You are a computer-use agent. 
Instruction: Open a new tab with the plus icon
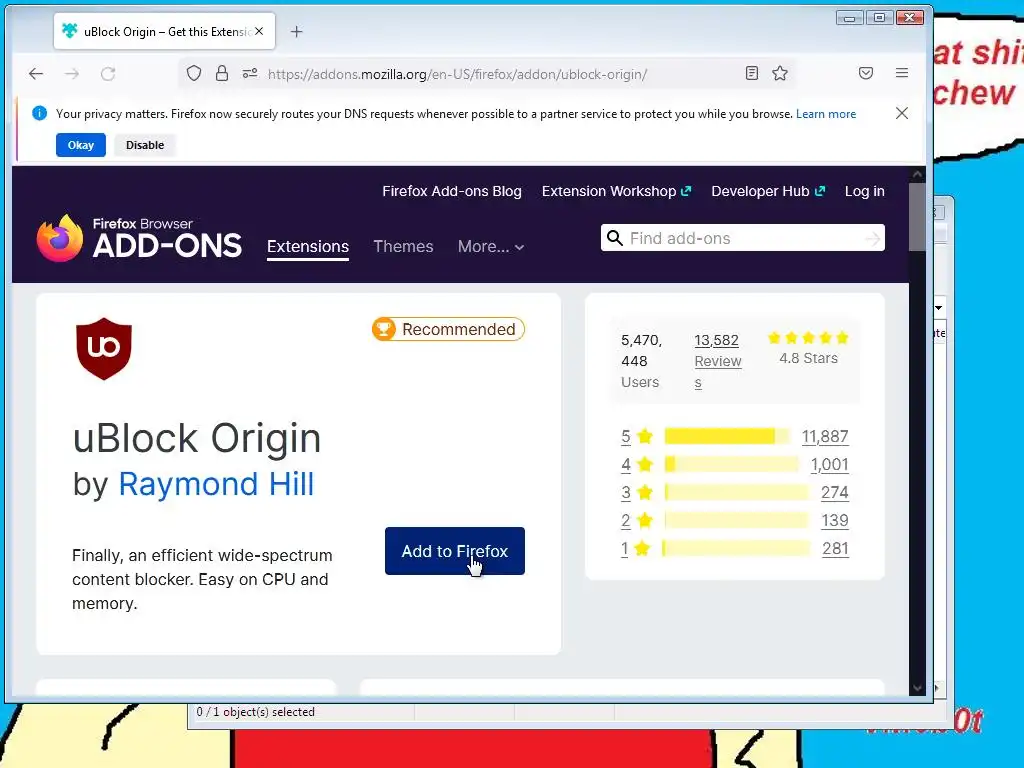296,31
